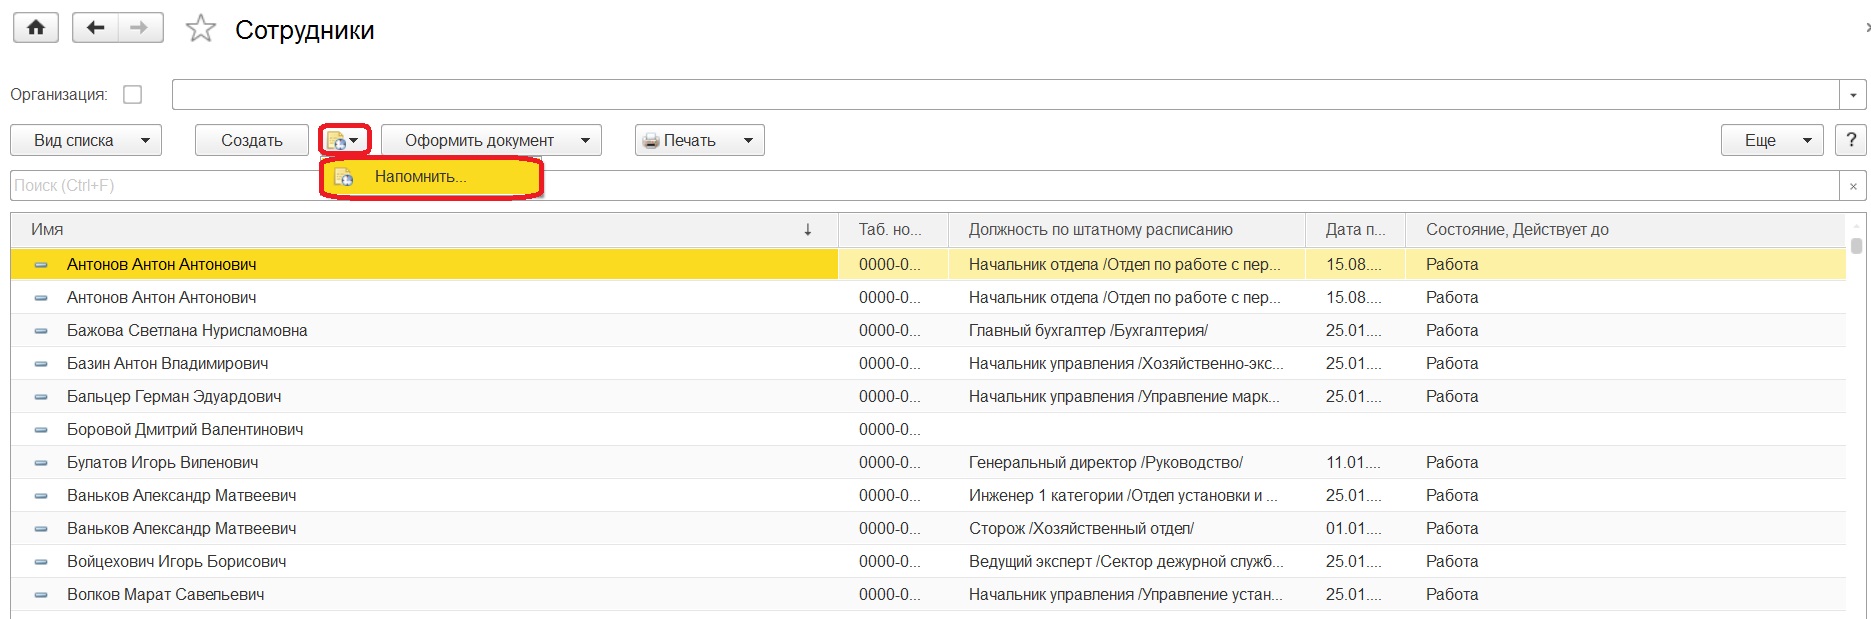Select highlighted row Антонов Антон Антонович
This screenshot has width=1871, height=619.
coord(928,264)
